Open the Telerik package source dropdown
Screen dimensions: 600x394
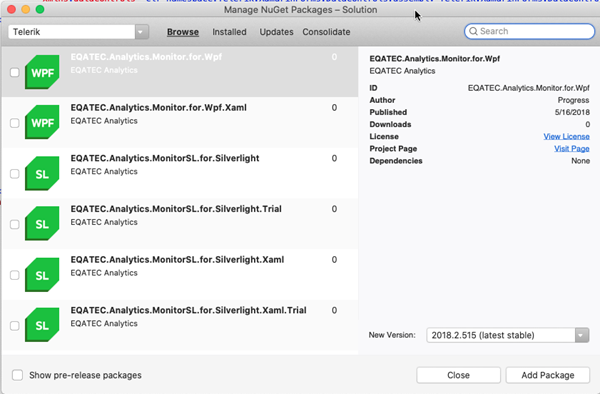[78, 32]
